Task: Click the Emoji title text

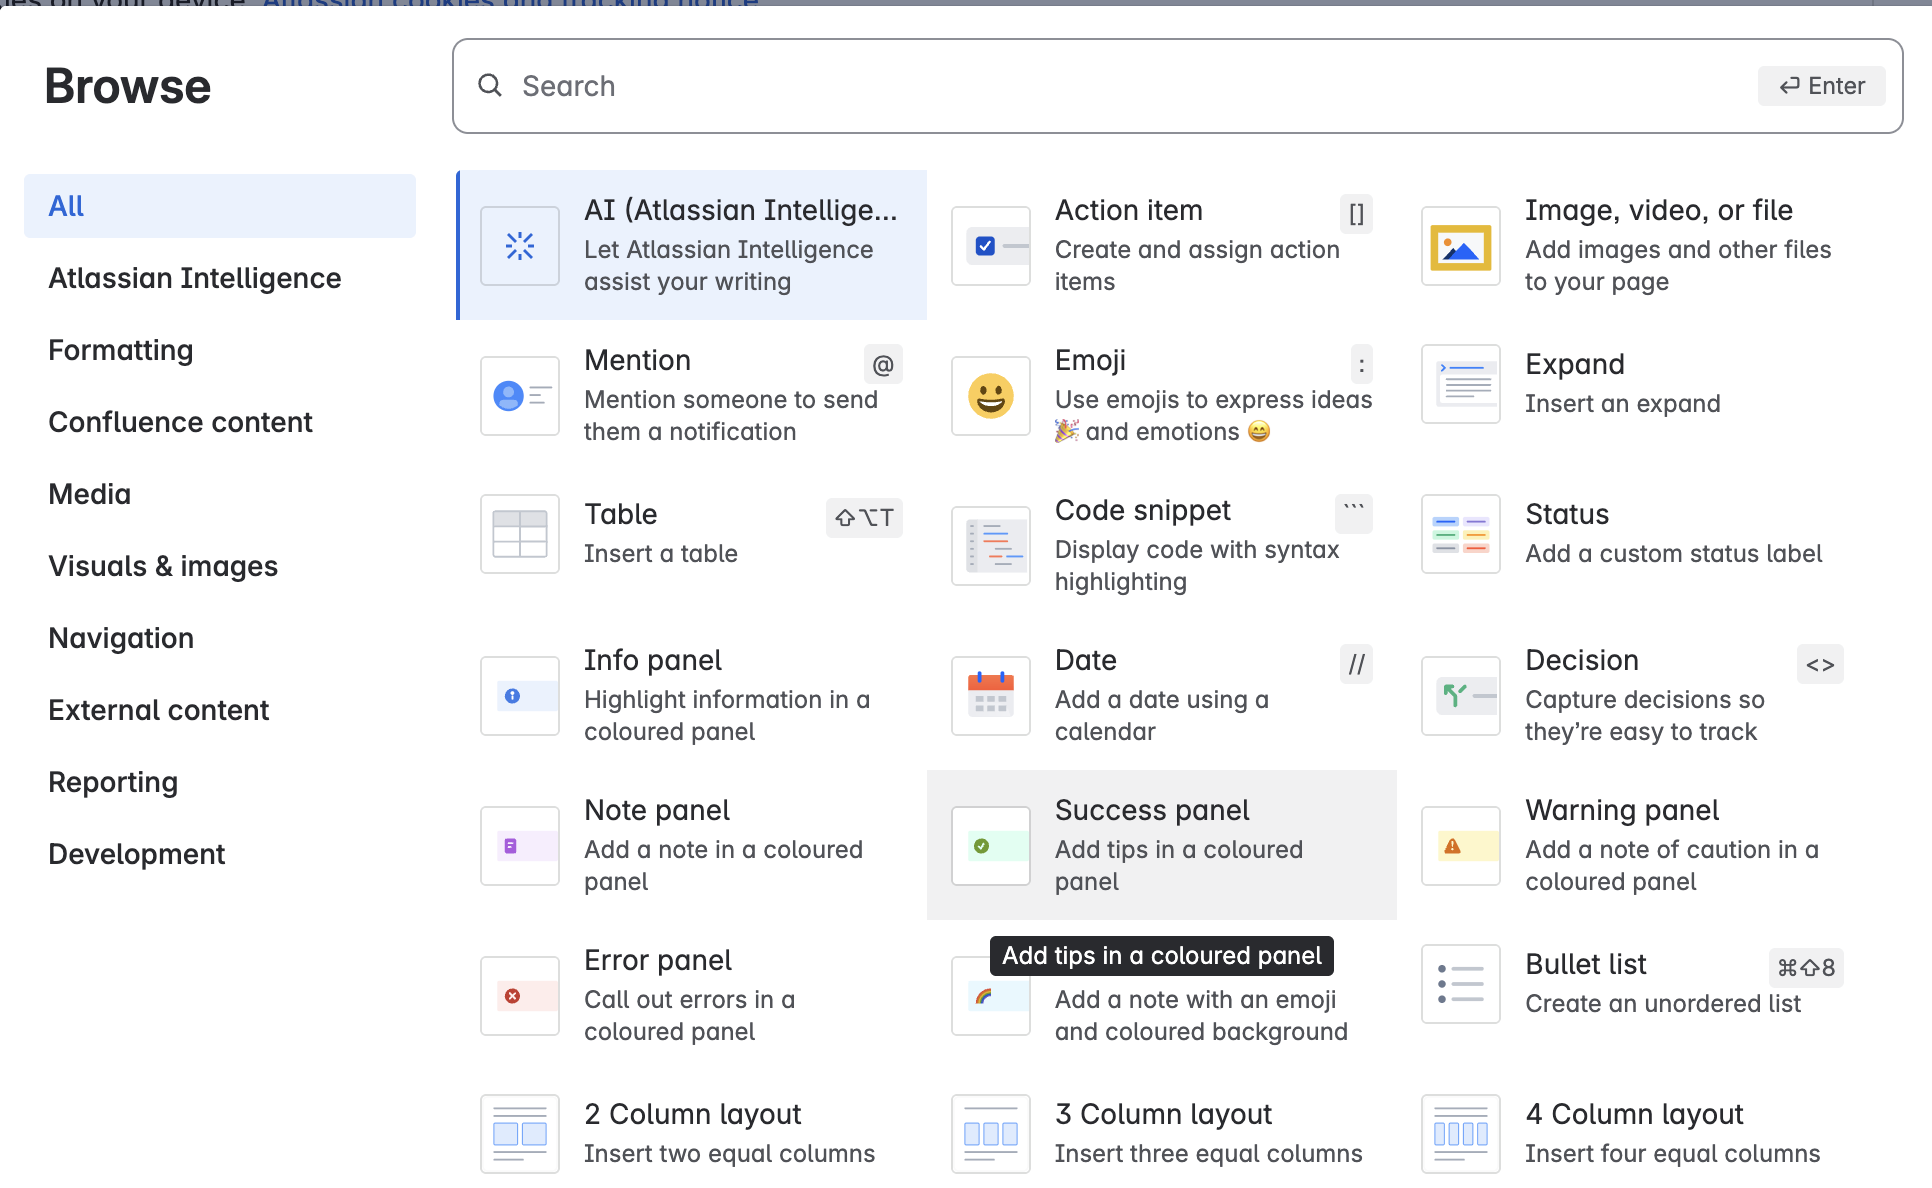Action: (x=1090, y=360)
